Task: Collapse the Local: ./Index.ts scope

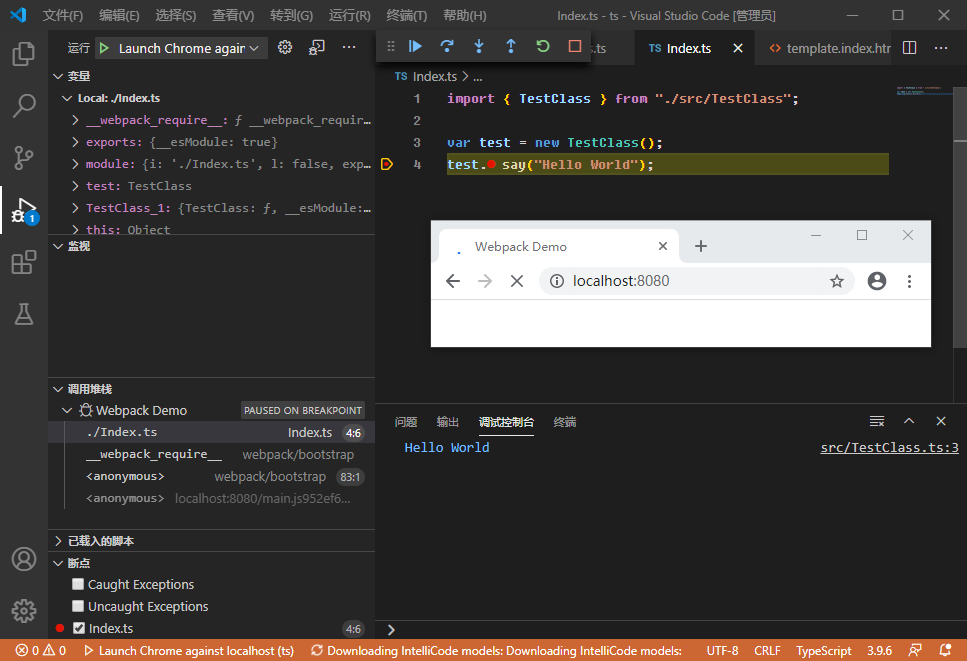Action: coord(67,98)
